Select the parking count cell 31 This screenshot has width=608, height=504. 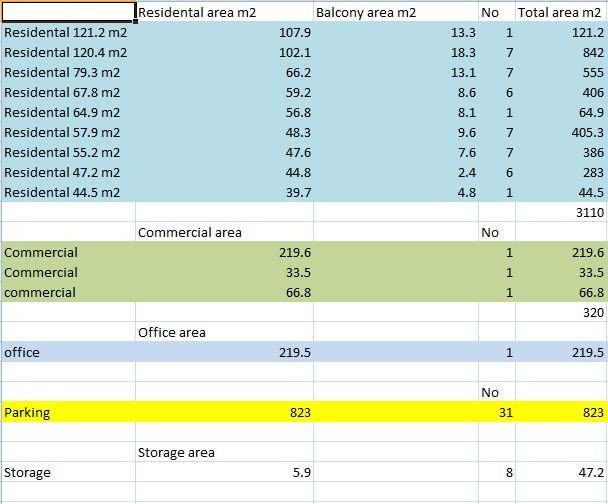[497, 413]
